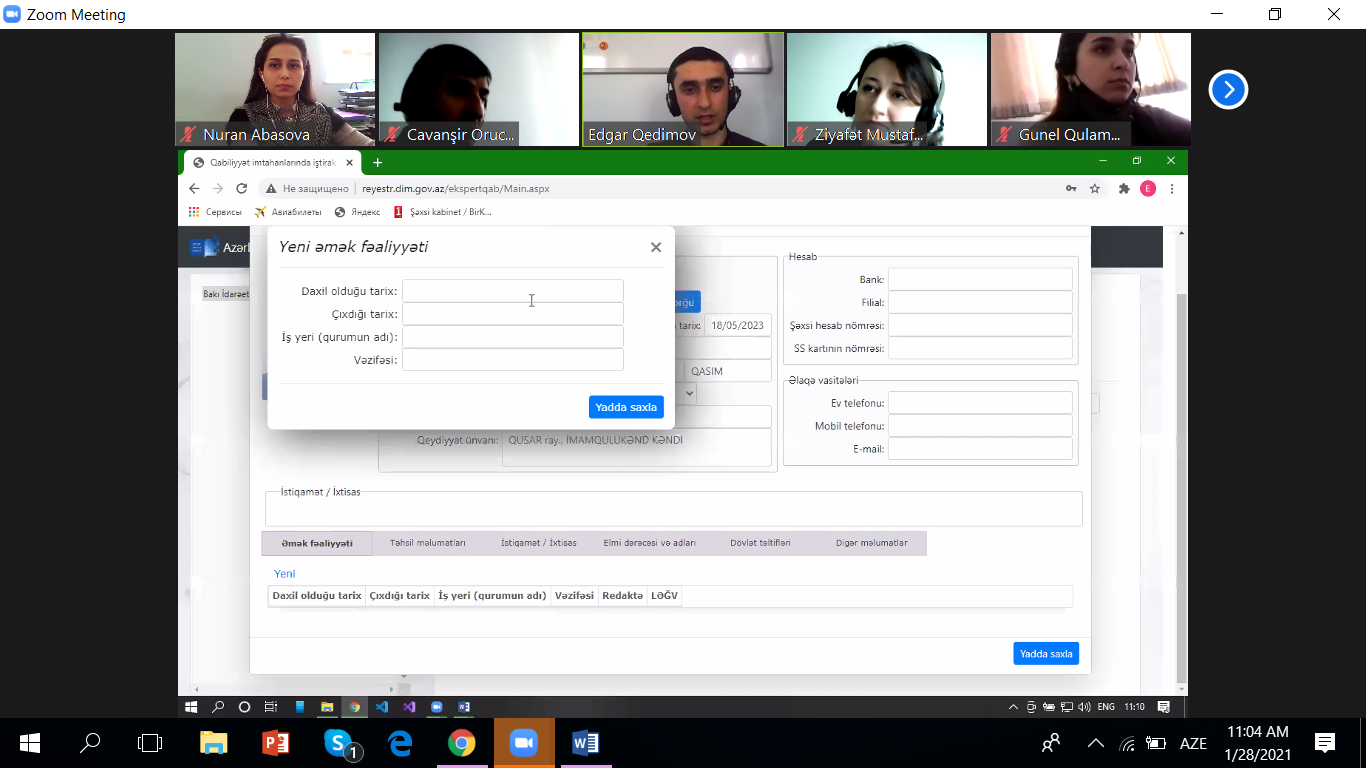Image resolution: width=1366 pixels, height=768 pixels.
Task: Bookmark page with star icon
Action: (x=1095, y=188)
